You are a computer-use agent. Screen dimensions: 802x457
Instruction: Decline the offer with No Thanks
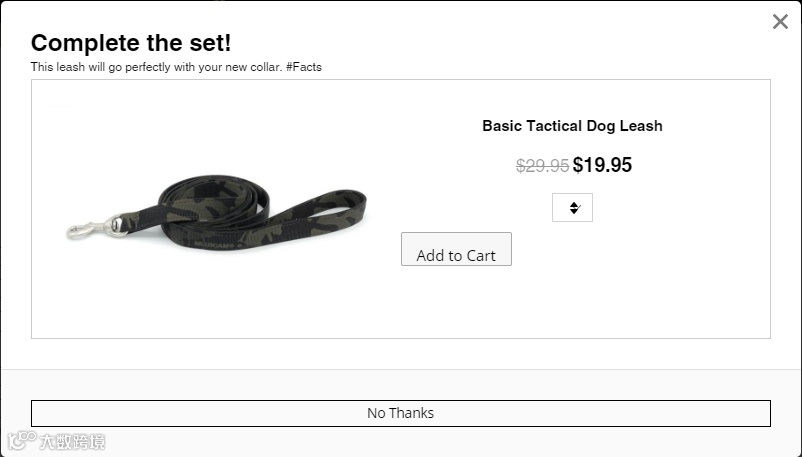[400, 413]
